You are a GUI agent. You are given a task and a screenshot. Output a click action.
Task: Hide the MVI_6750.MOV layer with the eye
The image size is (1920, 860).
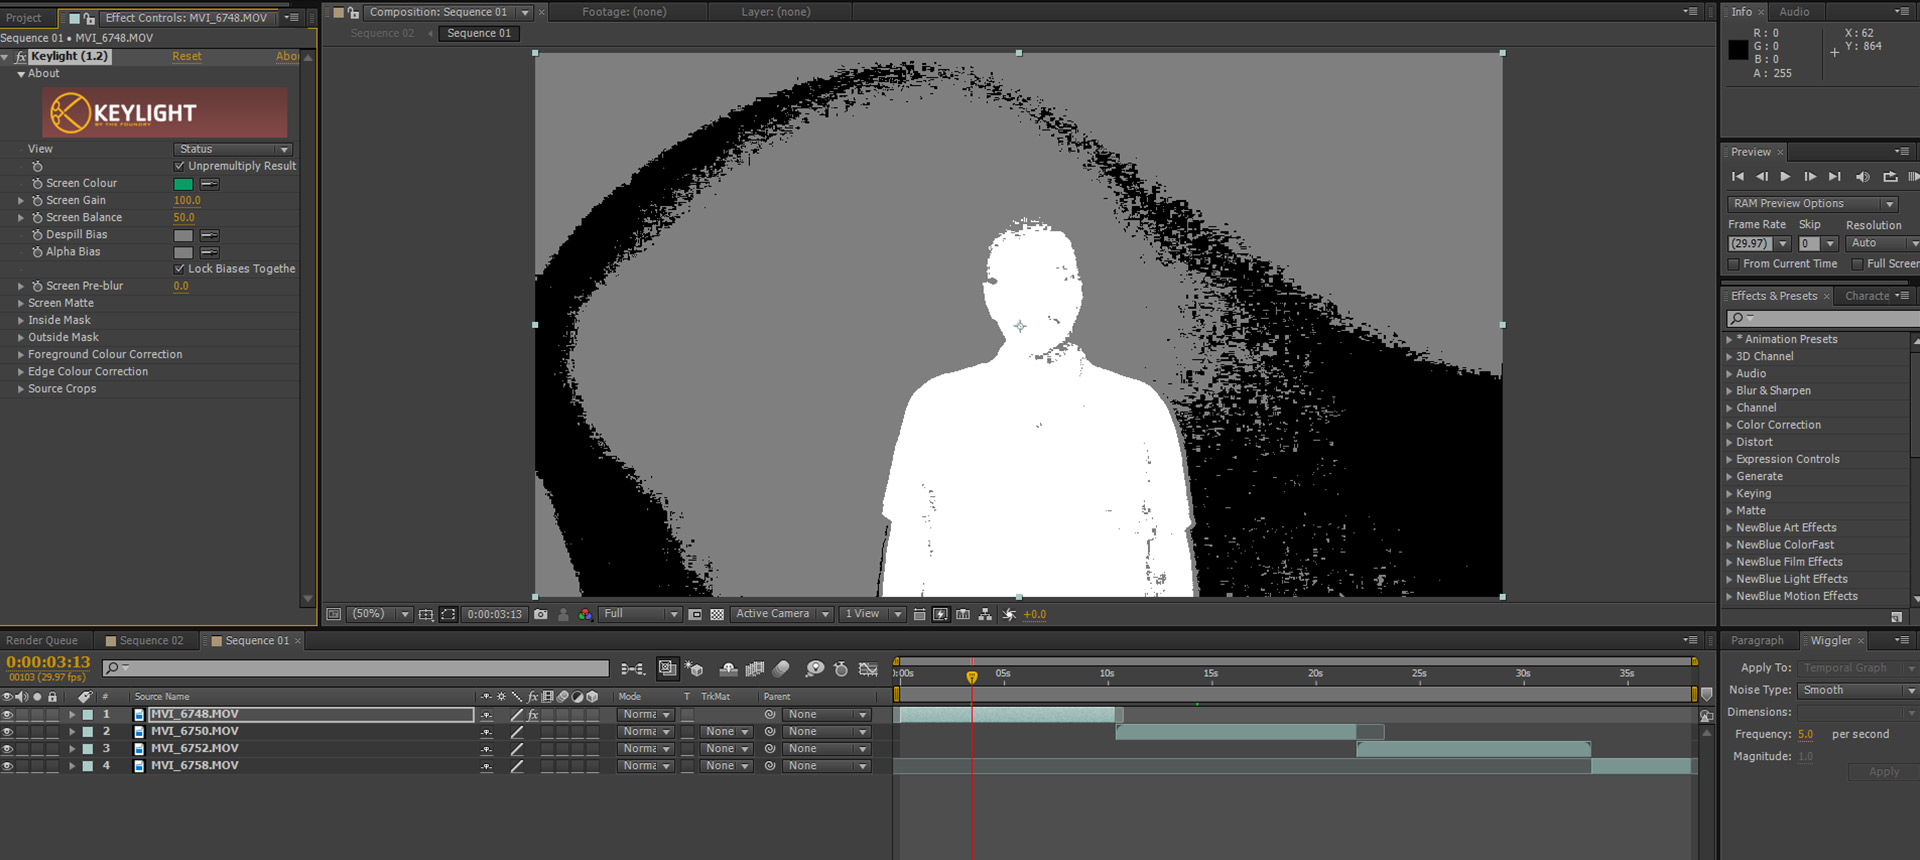[7, 732]
